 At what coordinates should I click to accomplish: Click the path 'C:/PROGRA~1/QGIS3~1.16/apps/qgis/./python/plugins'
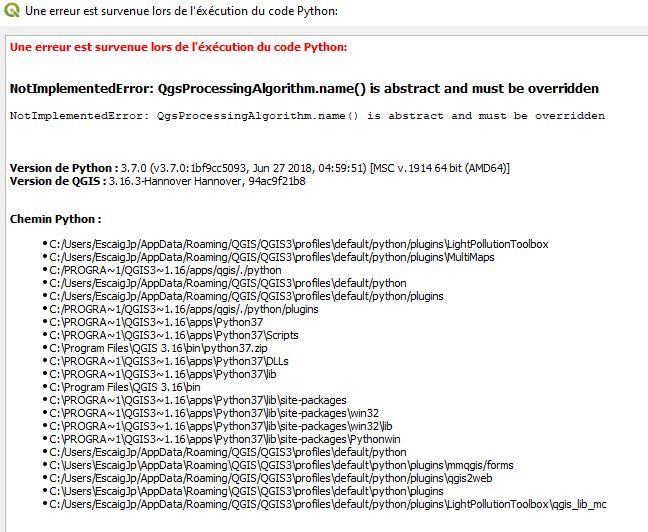point(184,309)
